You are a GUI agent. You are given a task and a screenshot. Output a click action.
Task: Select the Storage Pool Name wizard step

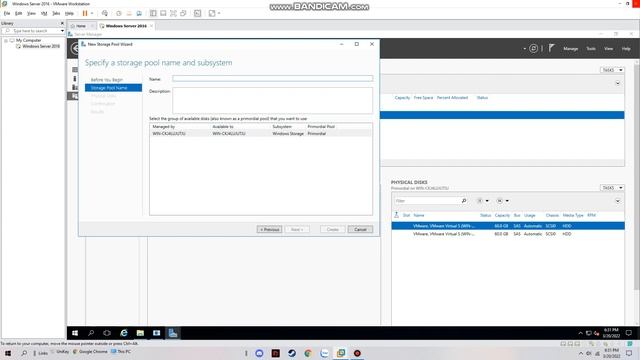point(113,88)
